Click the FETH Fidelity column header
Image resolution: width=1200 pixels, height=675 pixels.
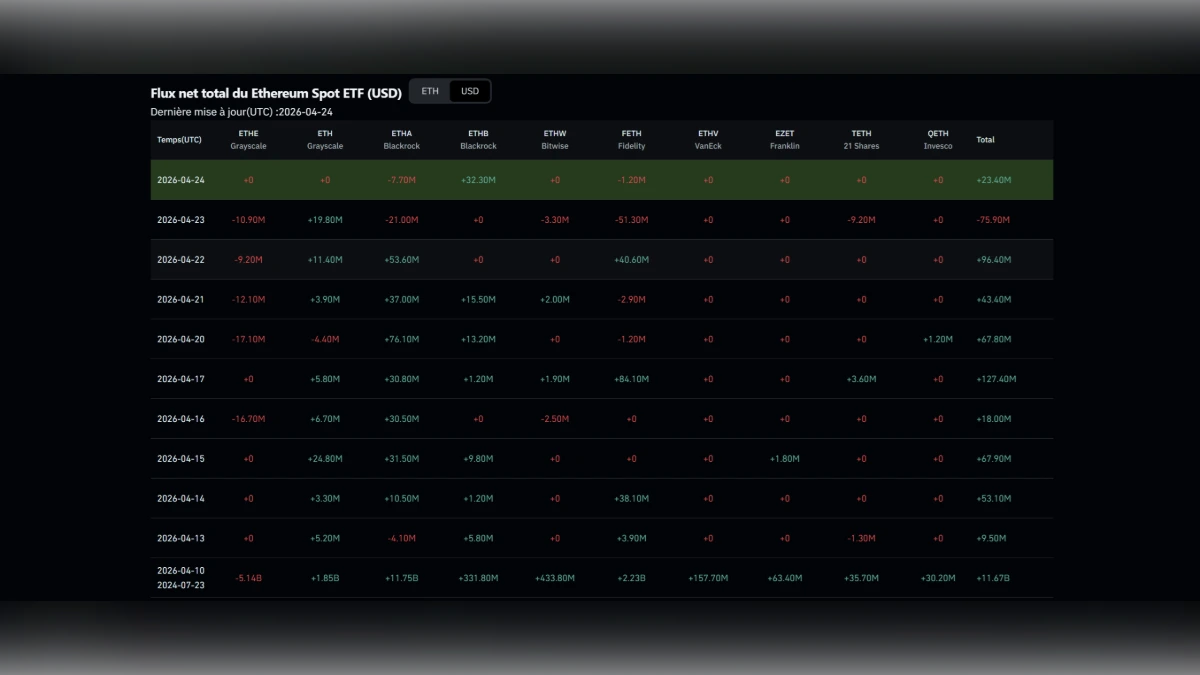pyautogui.click(x=631, y=140)
